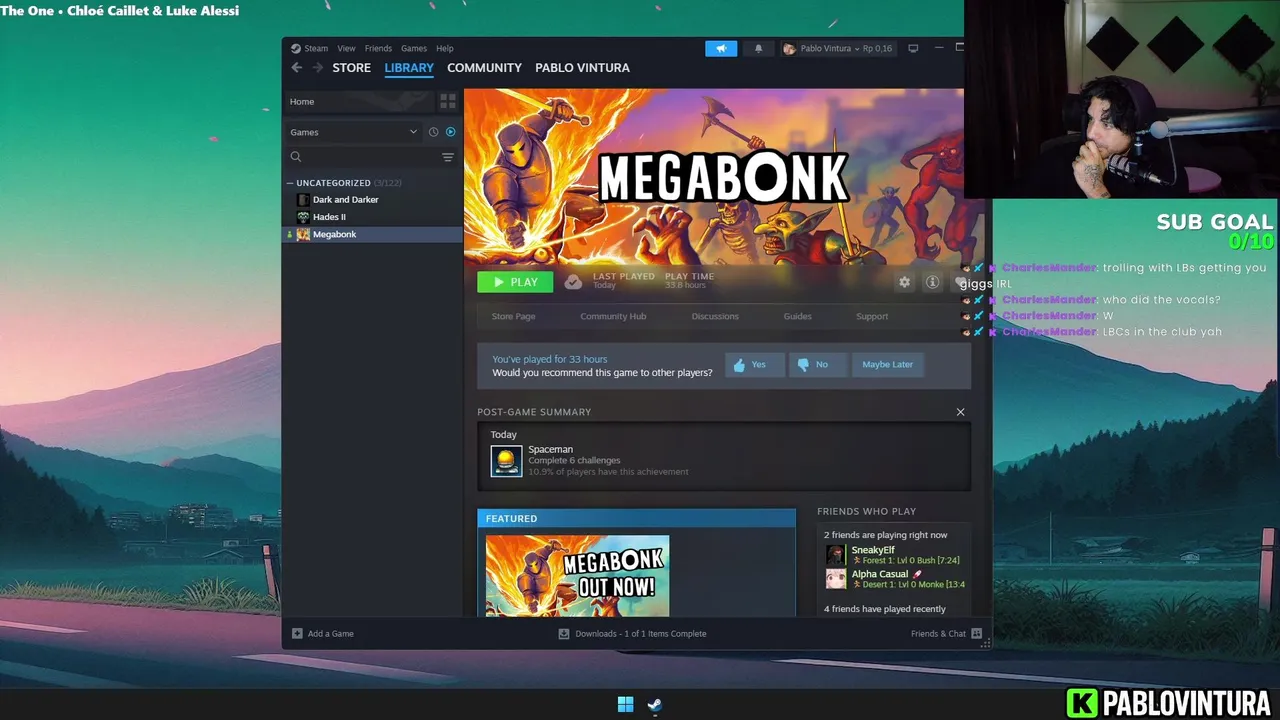Click the Hades II game icon

click(x=303, y=217)
